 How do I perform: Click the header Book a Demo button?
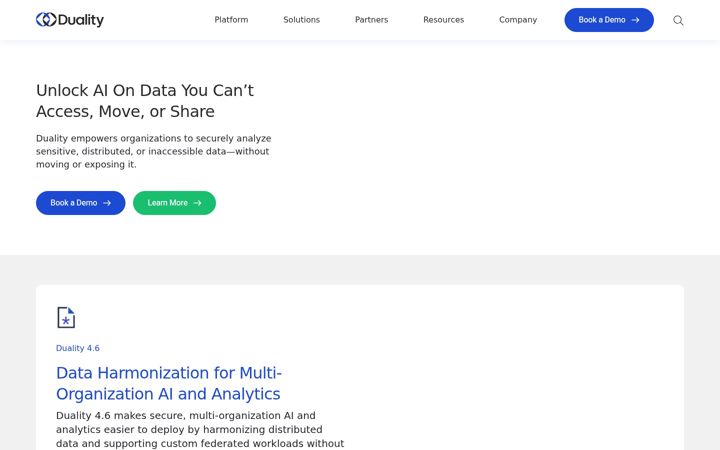[x=609, y=20]
